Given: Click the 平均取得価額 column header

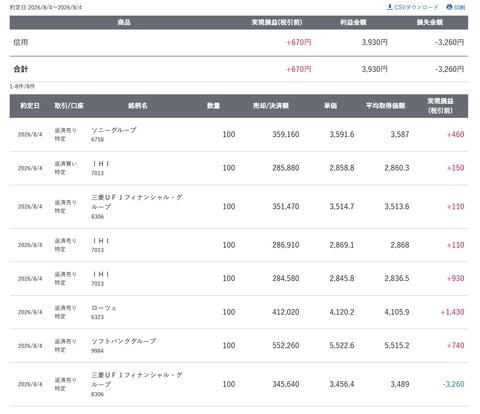Looking at the screenshot, I should coord(385,106).
